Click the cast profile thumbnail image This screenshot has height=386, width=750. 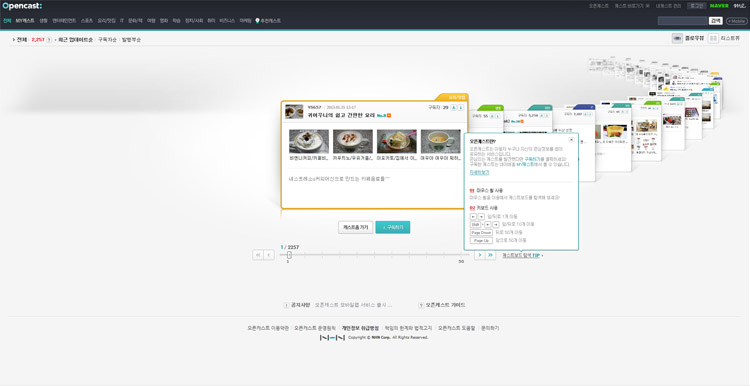pyautogui.click(x=294, y=111)
